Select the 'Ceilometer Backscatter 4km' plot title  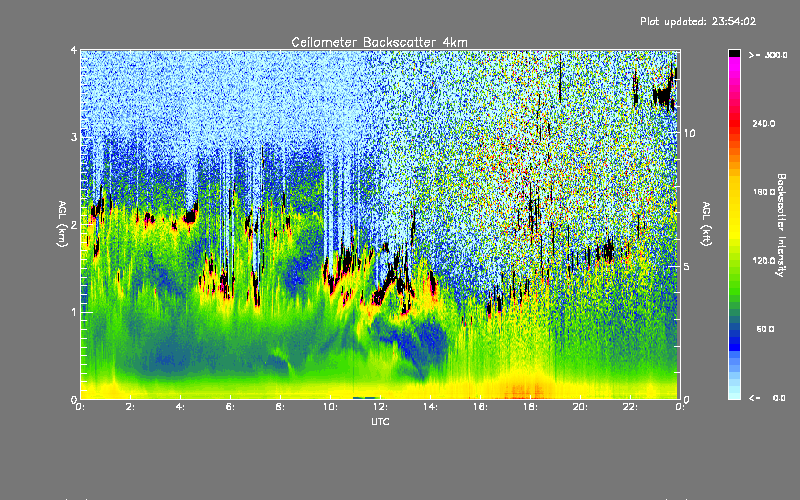[x=379, y=42]
